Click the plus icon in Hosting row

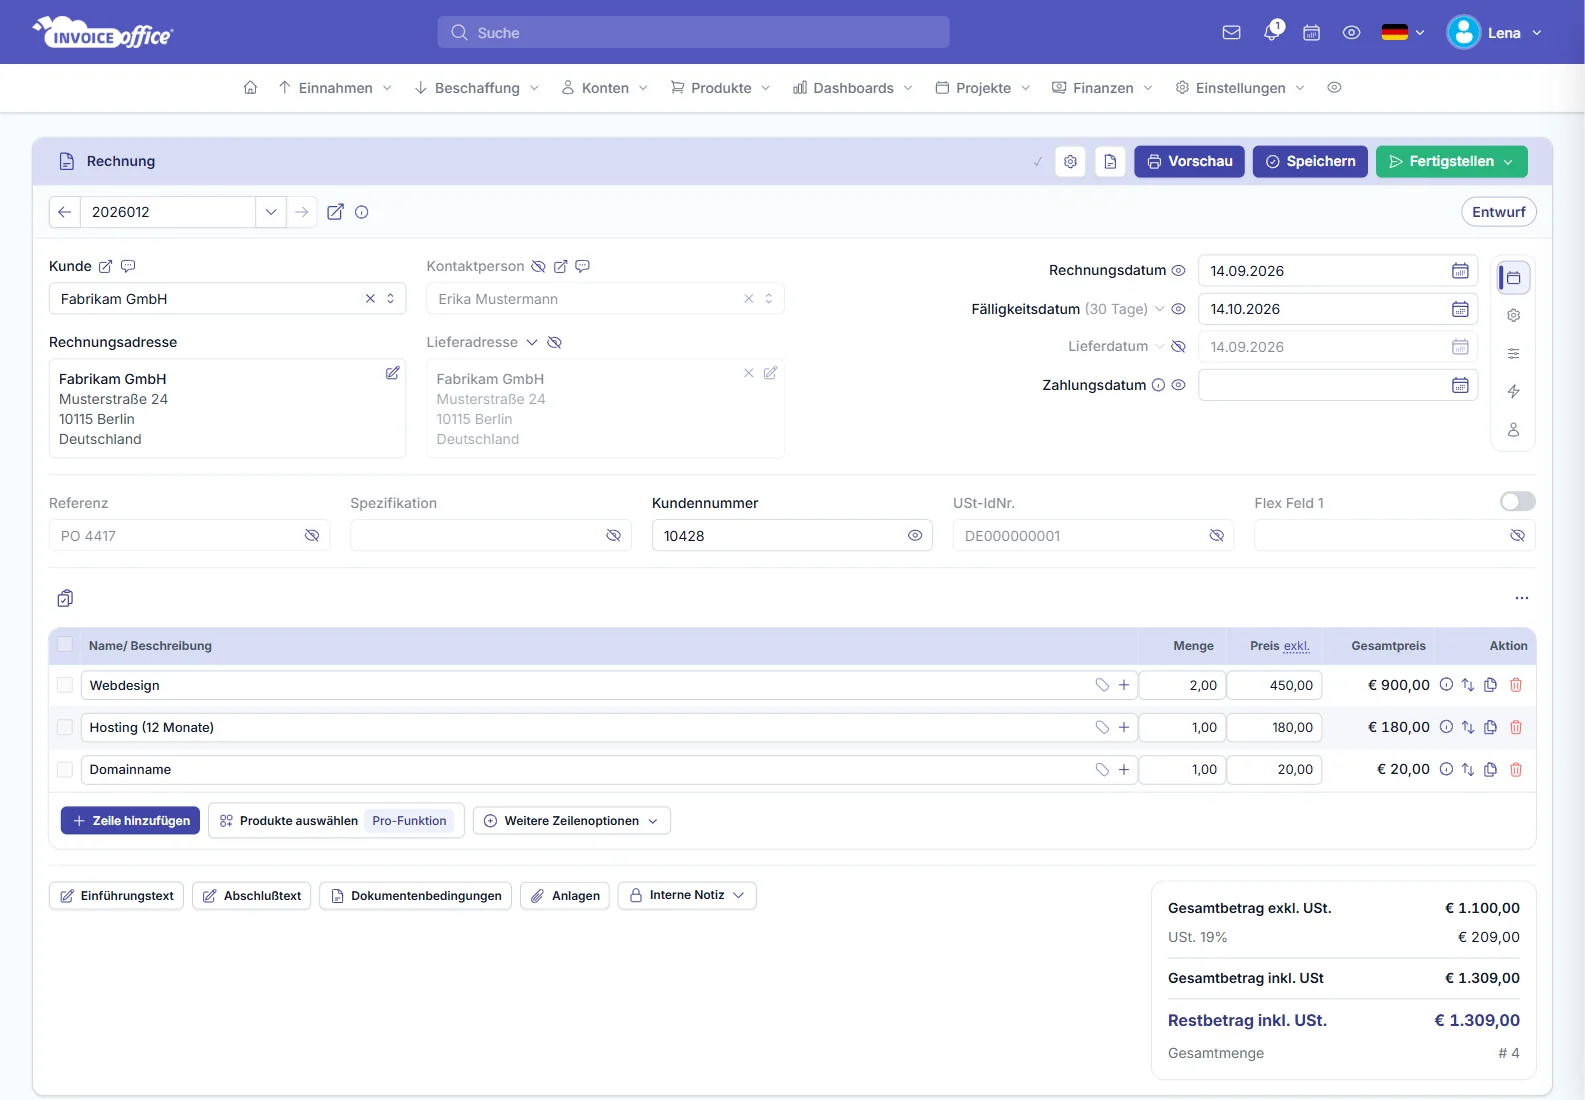1124,727
